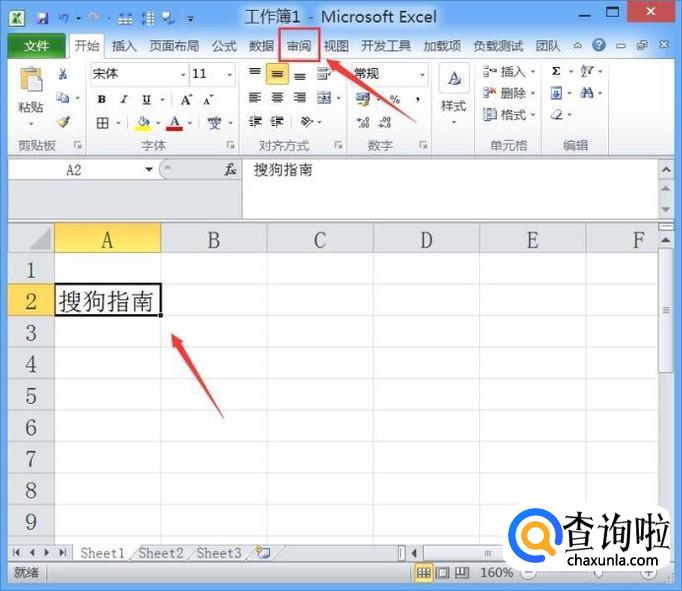Click Clear eraser icon

pos(557,115)
